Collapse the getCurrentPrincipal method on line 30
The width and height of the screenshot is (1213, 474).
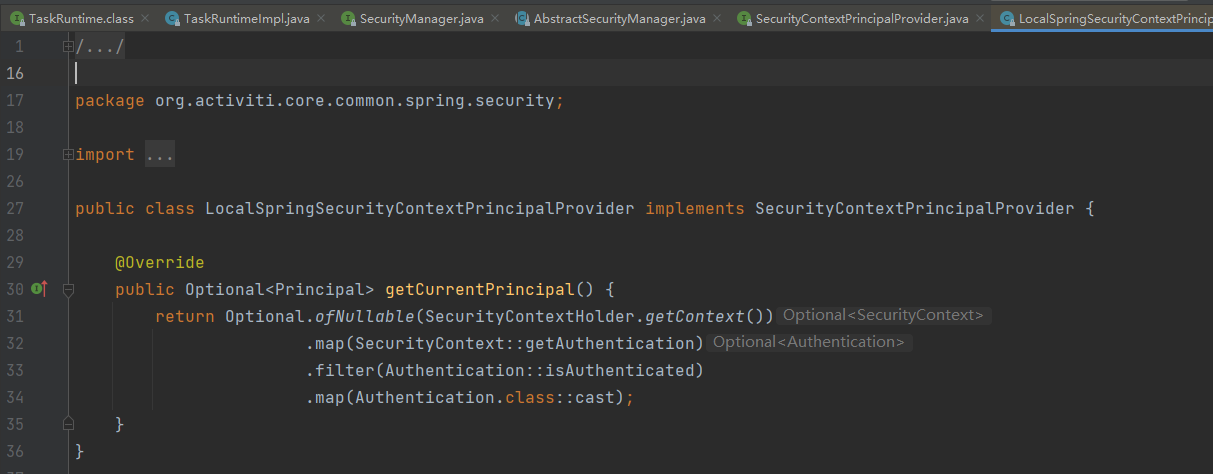tap(68, 289)
